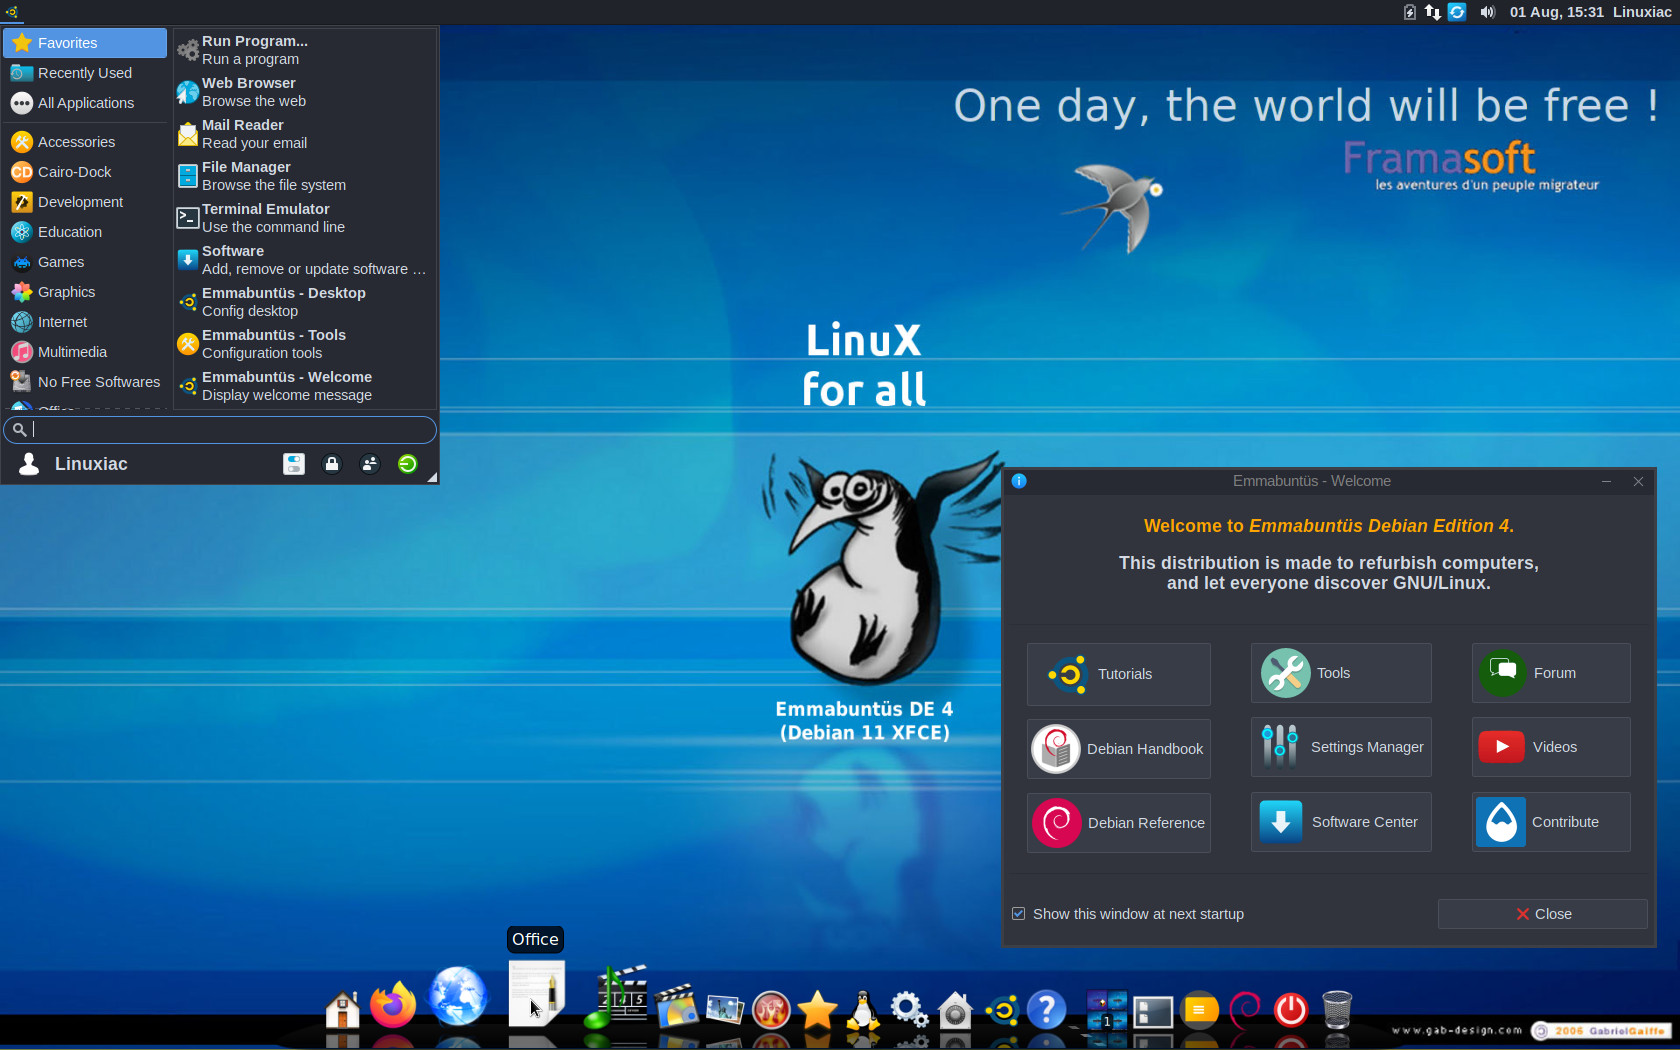Open the Home folder dock icon

coord(343,1009)
